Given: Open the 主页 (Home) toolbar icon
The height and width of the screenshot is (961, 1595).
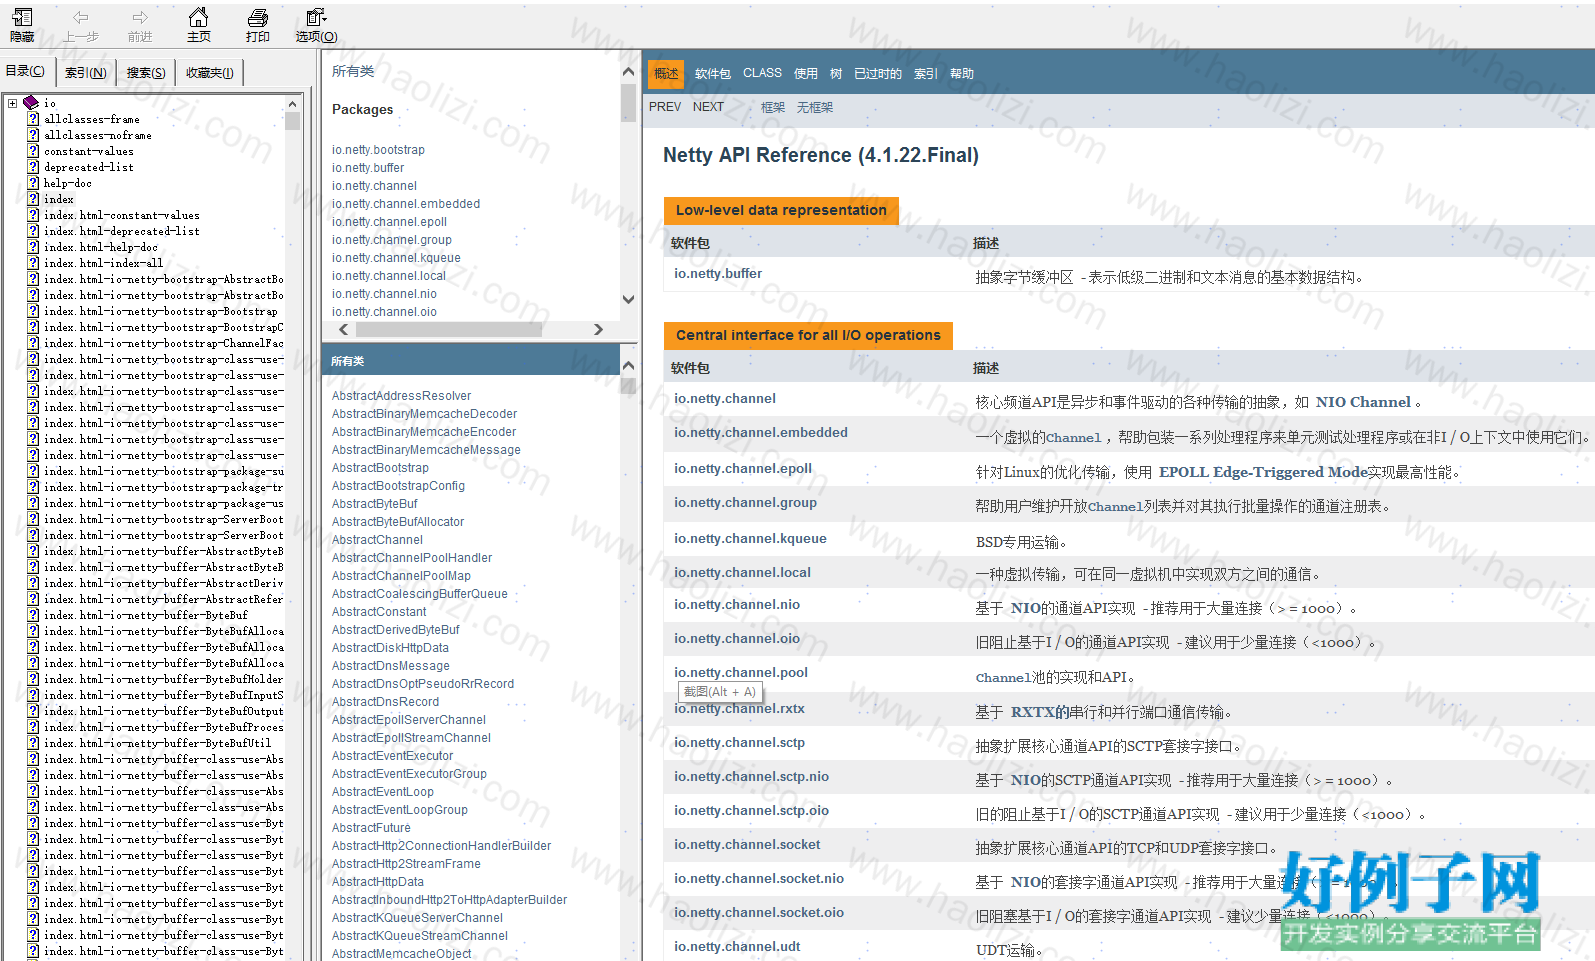Looking at the screenshot, I should click(x=199, y=25).
